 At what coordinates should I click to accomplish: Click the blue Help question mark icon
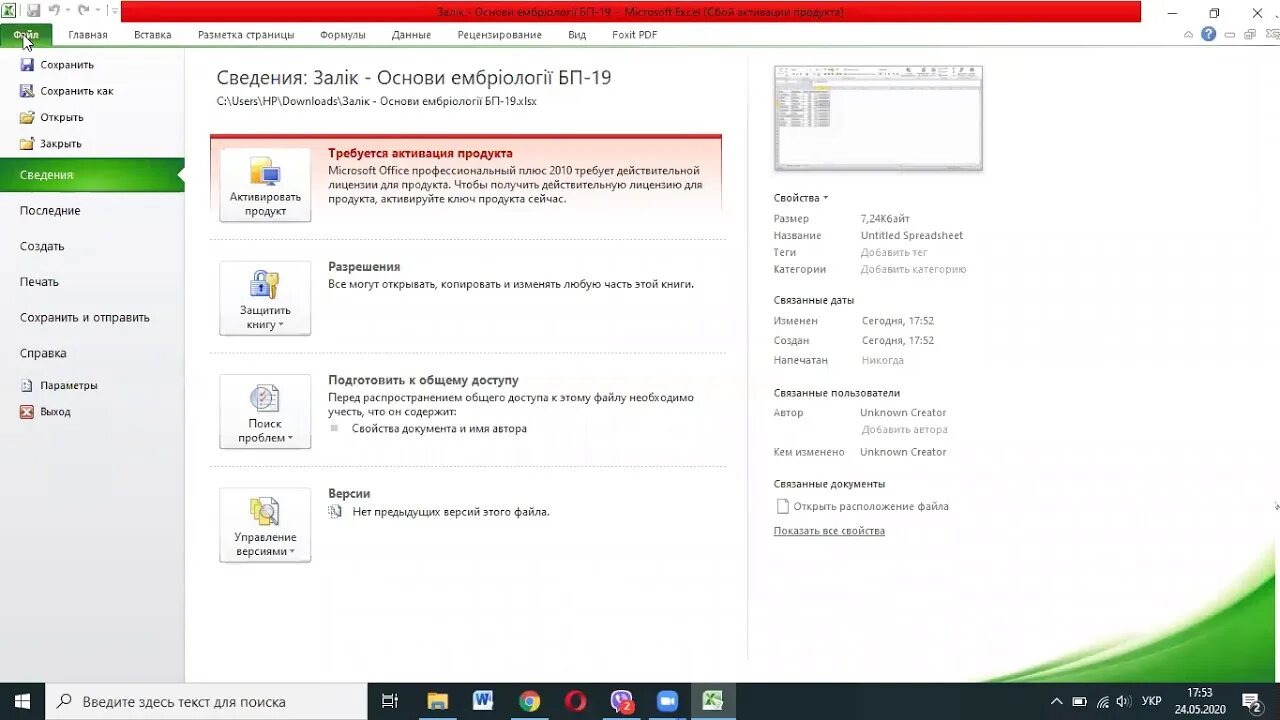pos(1208,34)
